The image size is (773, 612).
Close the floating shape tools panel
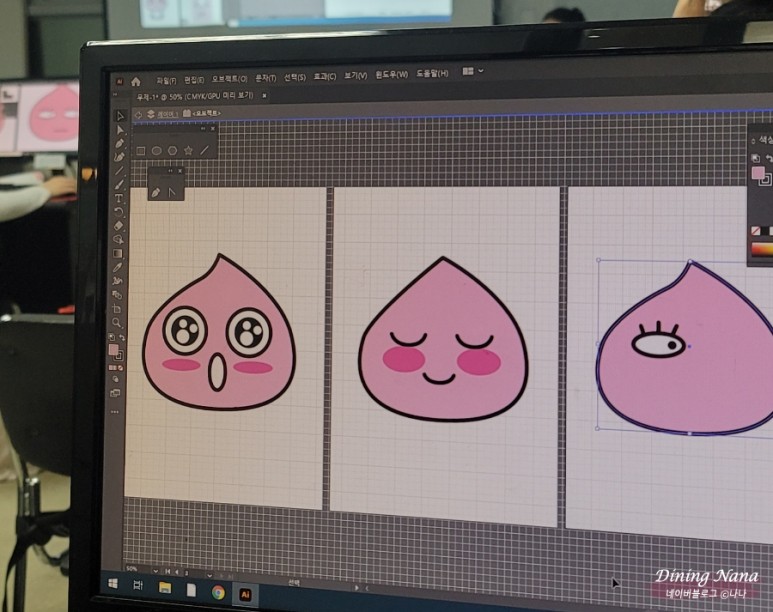(213, 129)
